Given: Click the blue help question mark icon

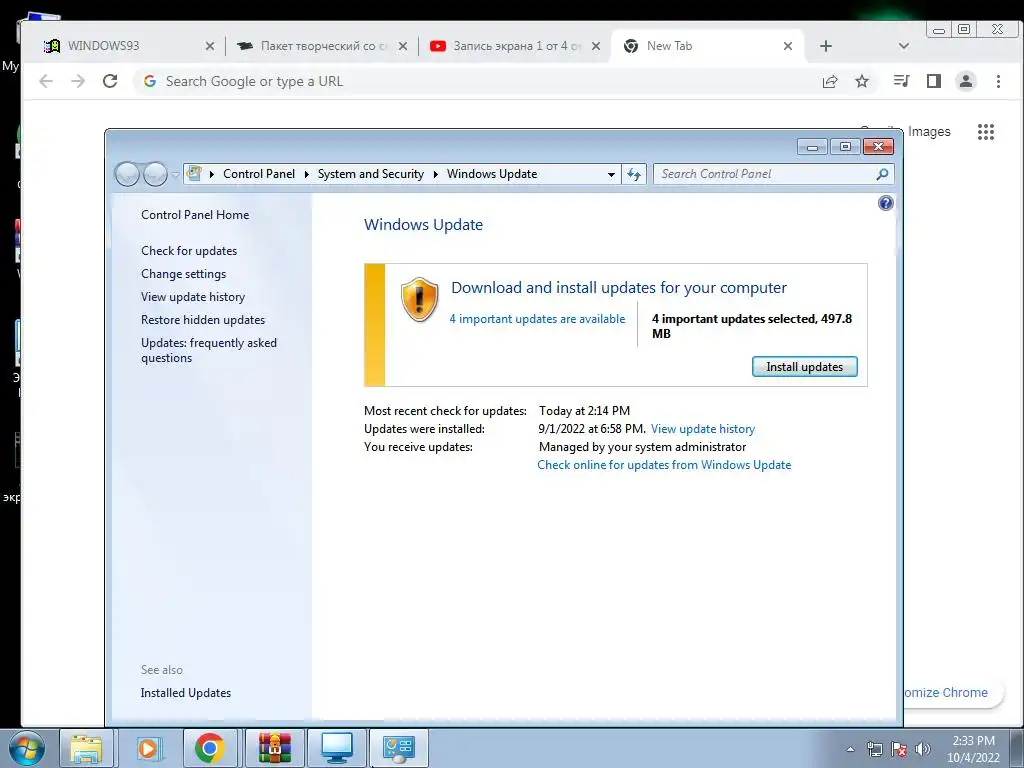Looking at the screenshot, I should [x=886, y=203].
